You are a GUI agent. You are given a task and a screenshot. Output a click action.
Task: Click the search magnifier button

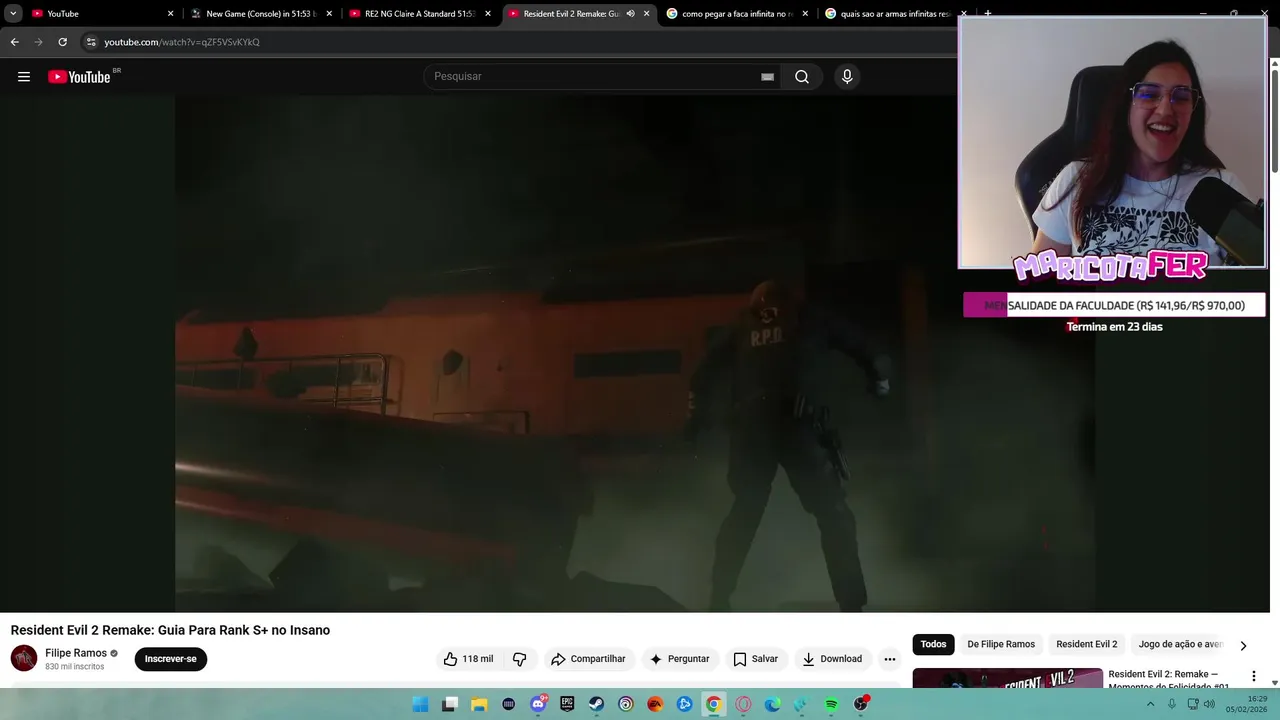point(802,77)
